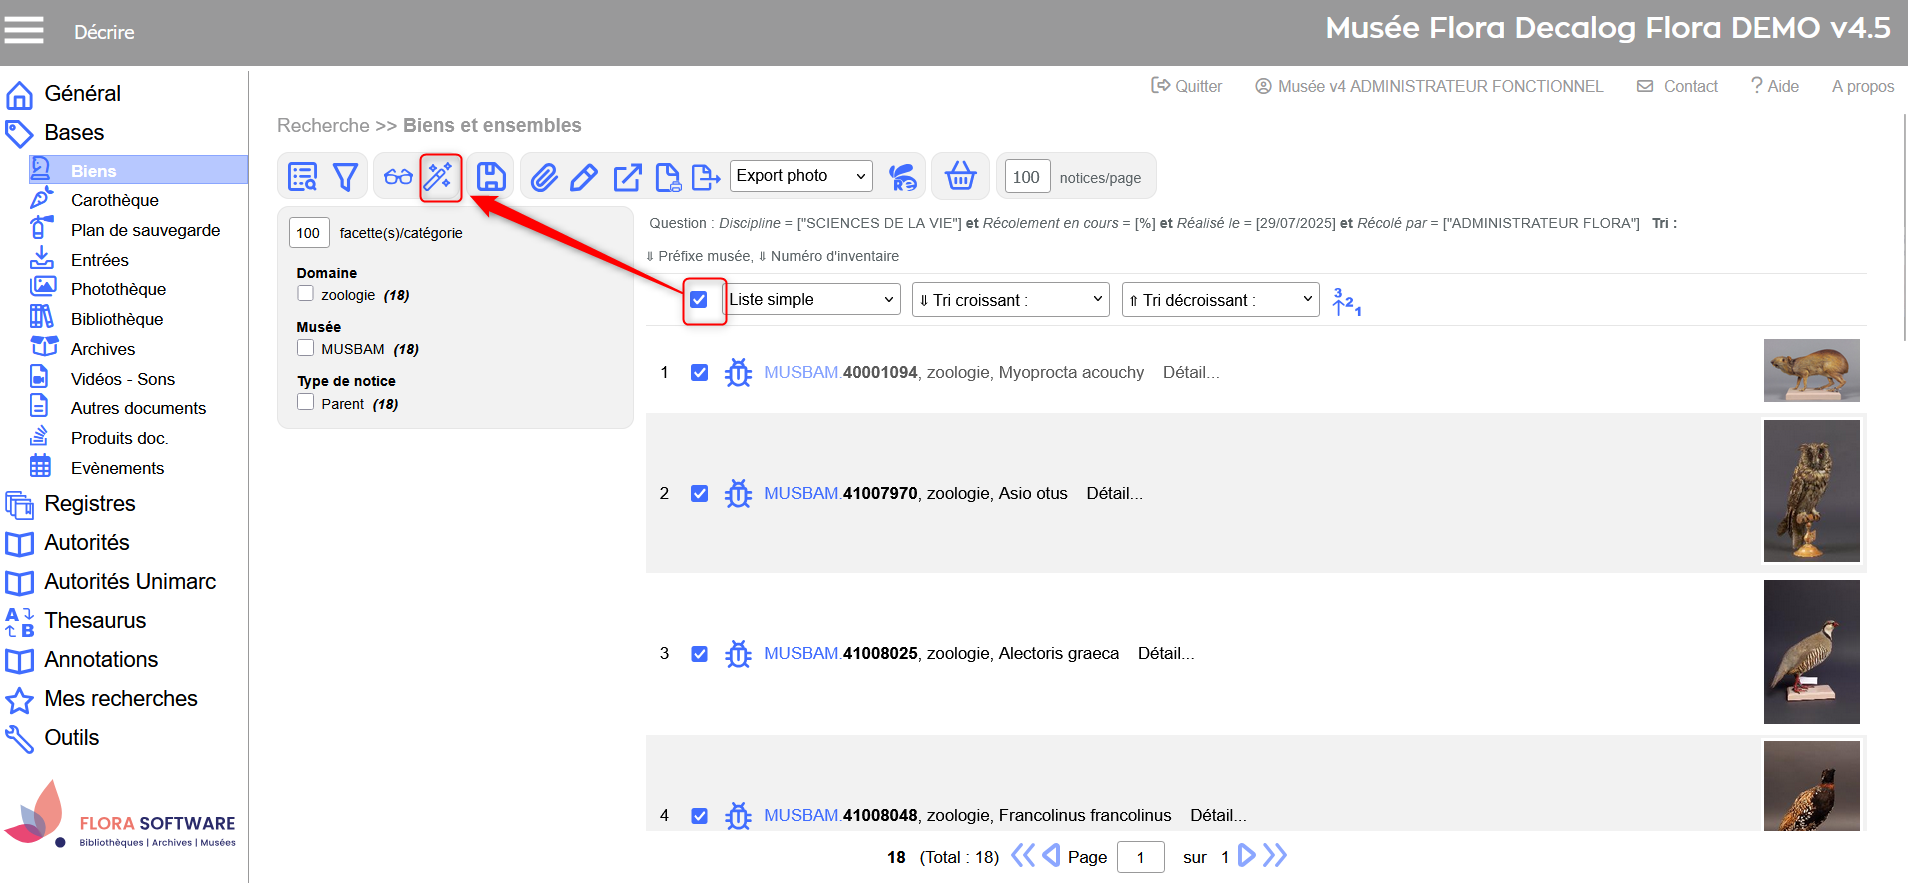Open the basket icon in toolbar
Screen dimensions: 1908x883
pyautogui.click(x=960, y=177)
